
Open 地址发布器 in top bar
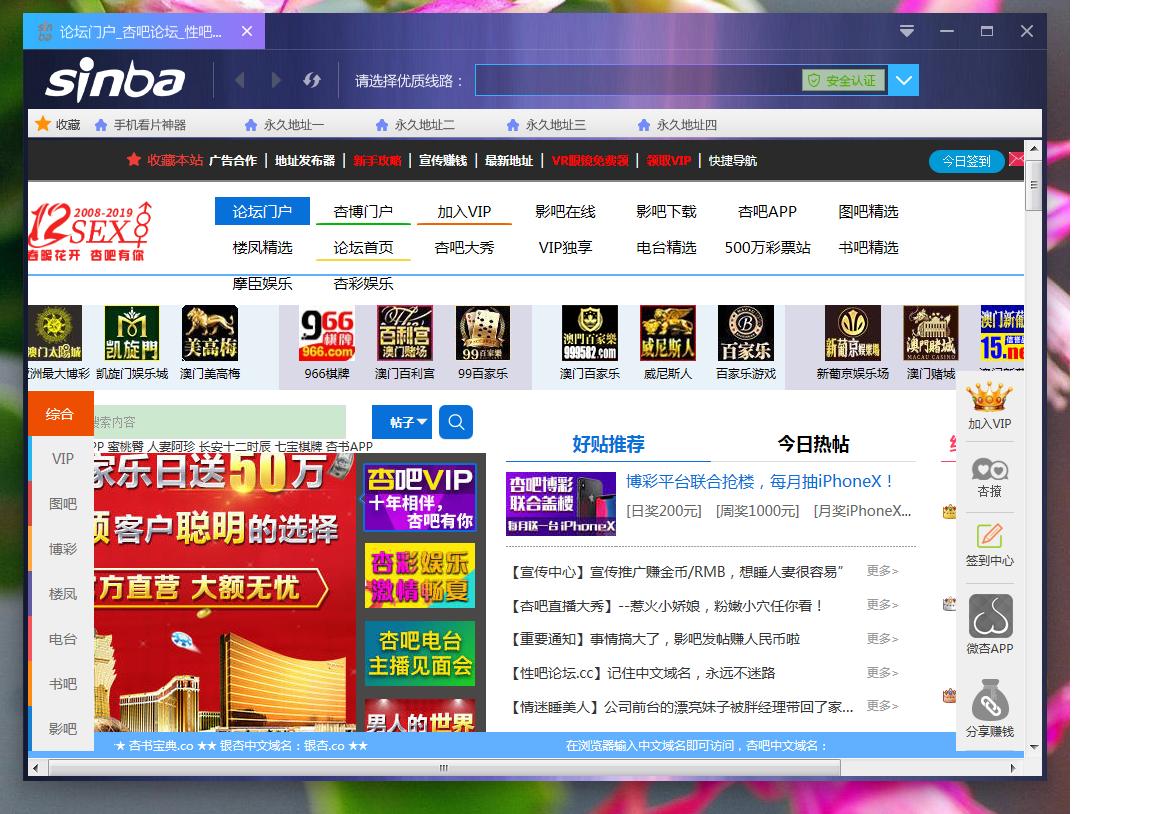(305, 160)
